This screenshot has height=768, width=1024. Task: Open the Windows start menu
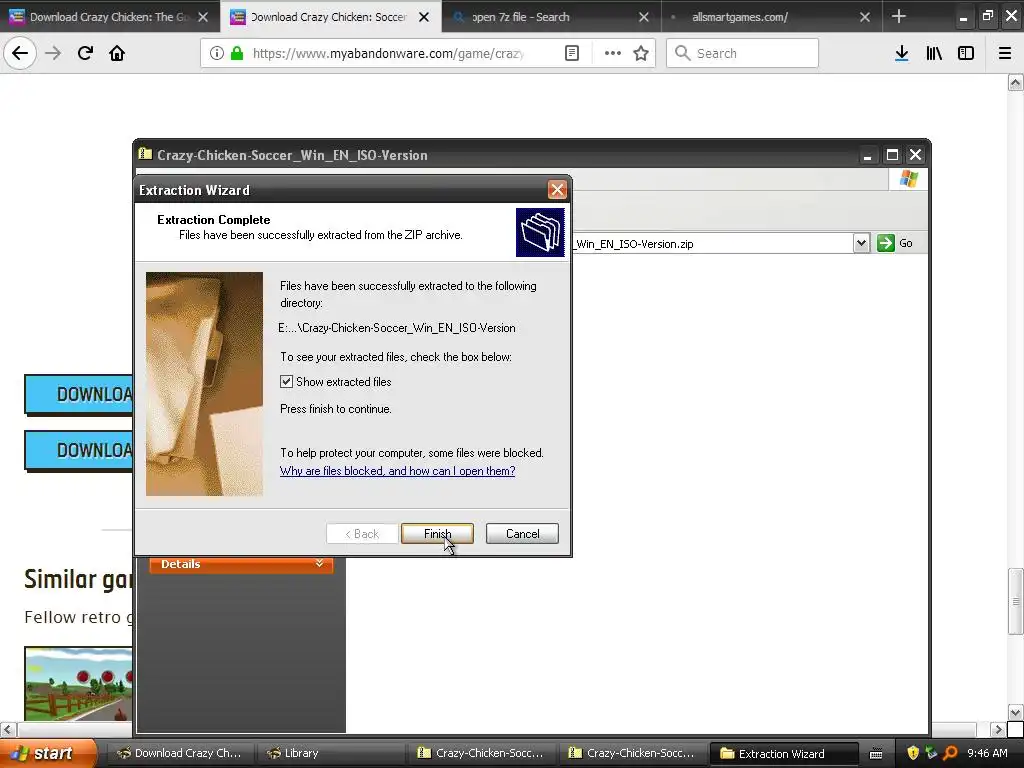pos(48,753)
